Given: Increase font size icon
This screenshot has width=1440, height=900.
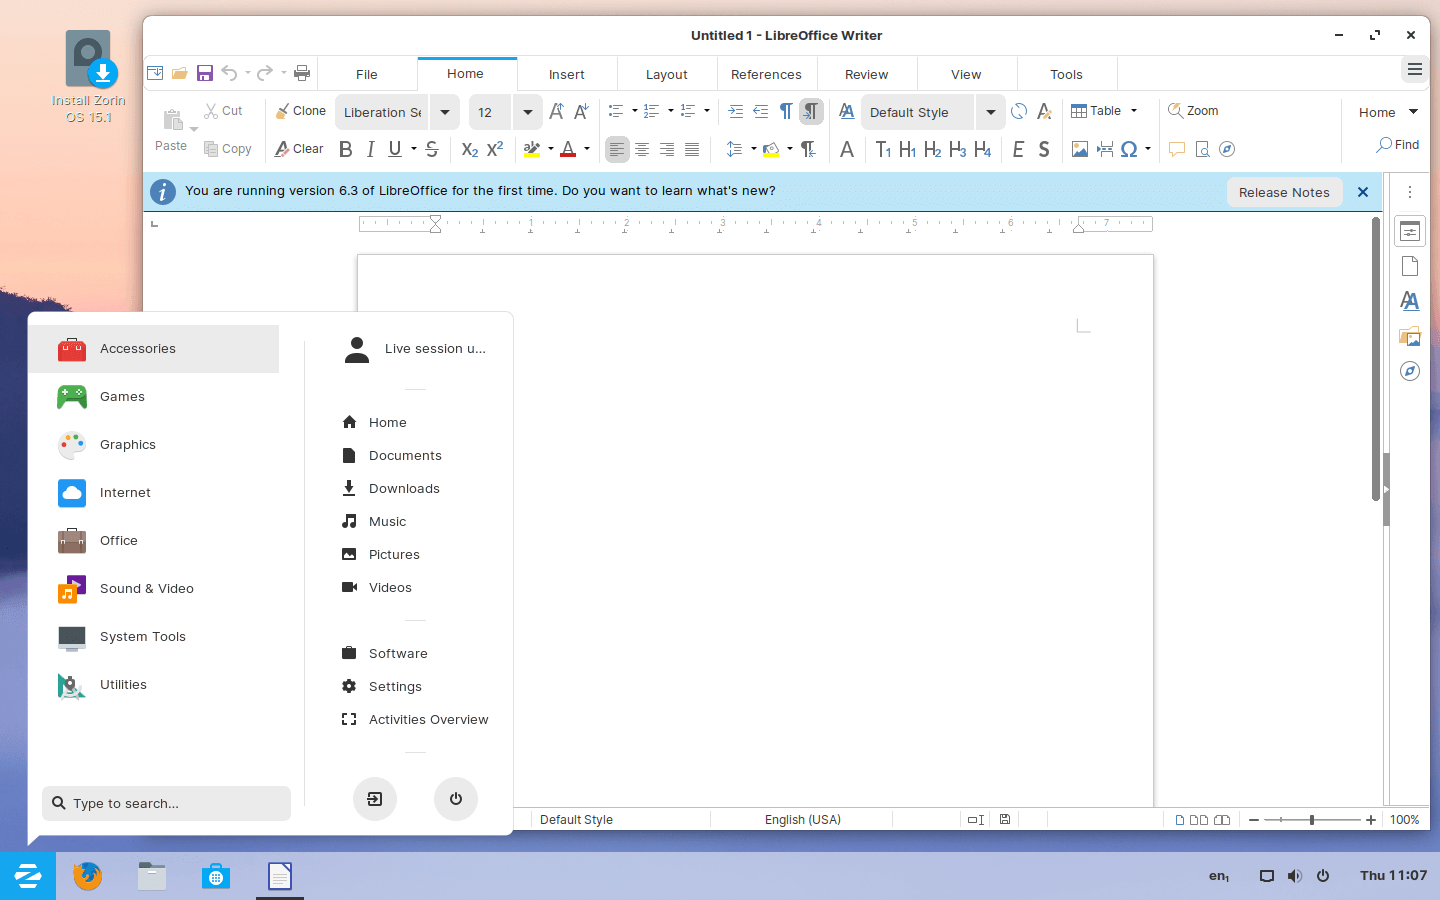Looking at the screenshot, I should (x=557, y=111).
